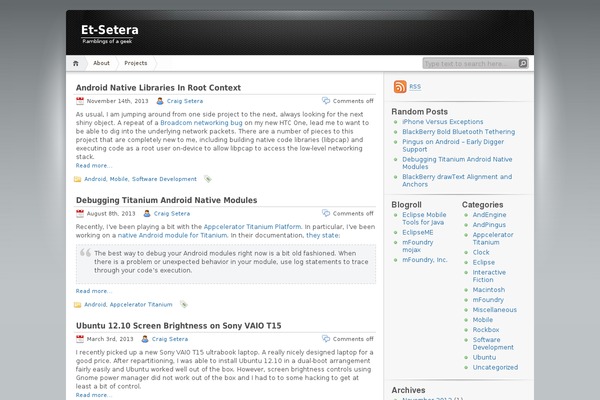
Task: Open Pingus on Android – Early Digger Support
Action: pos(453,145)
